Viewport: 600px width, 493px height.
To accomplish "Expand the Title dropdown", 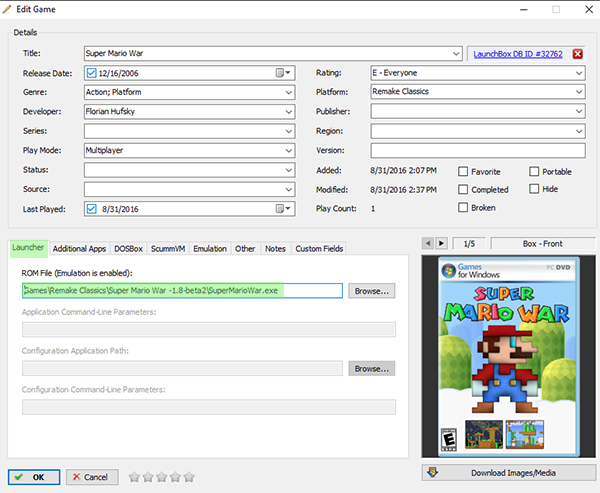I will [x=456, y=54].
